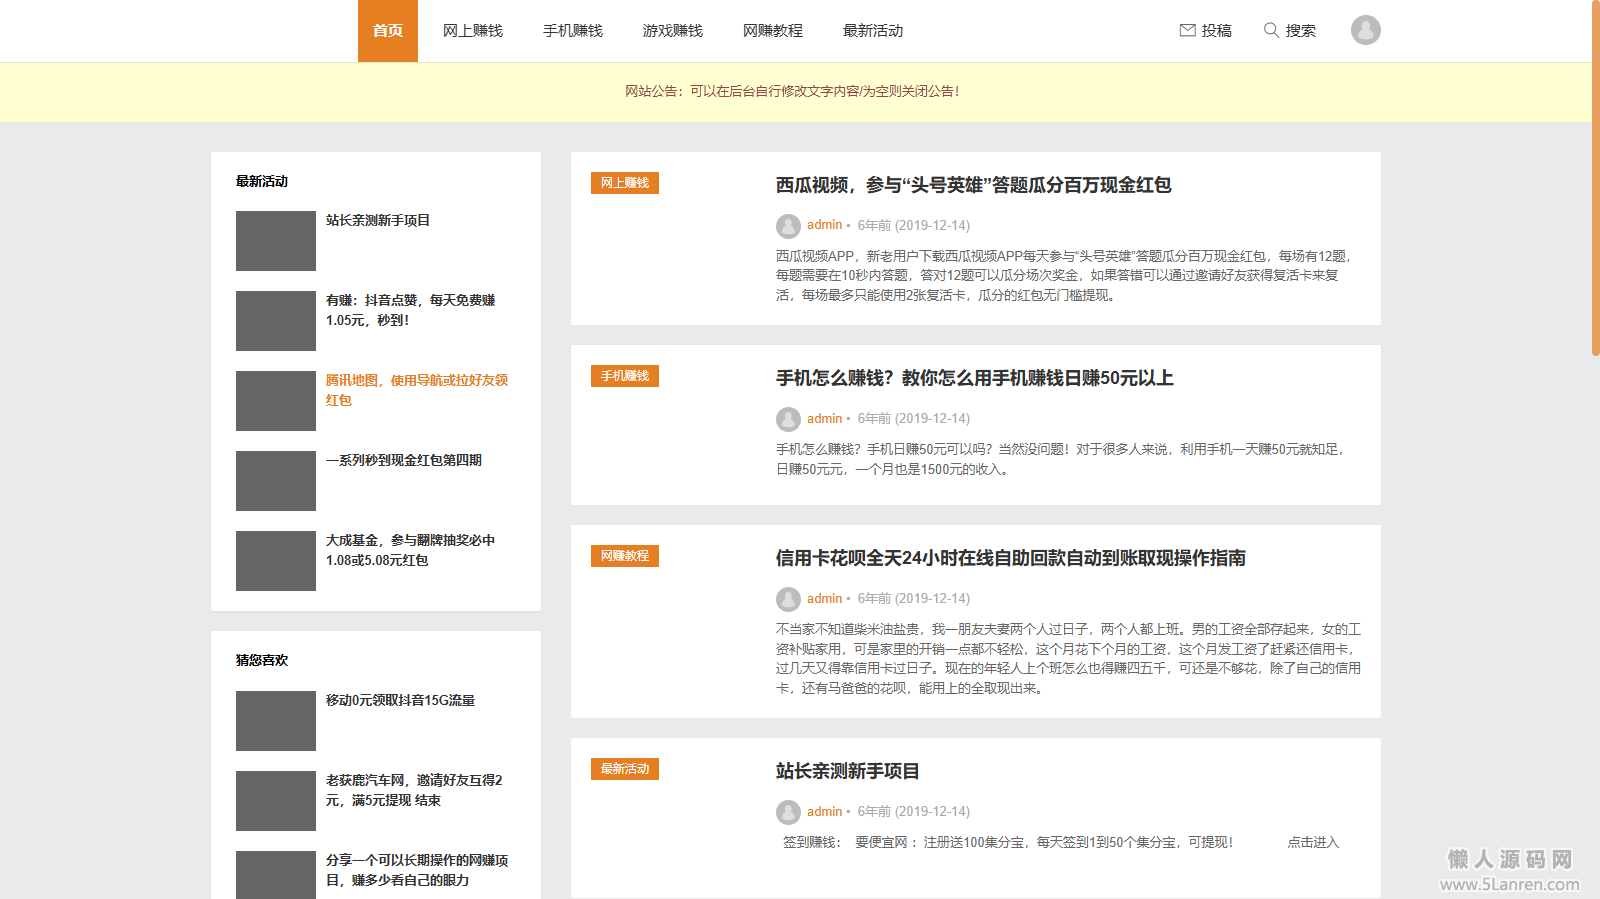
Task: Click thumbnail beside 移动0元领取抖音15G流量
Action: (x=276, y=721)
